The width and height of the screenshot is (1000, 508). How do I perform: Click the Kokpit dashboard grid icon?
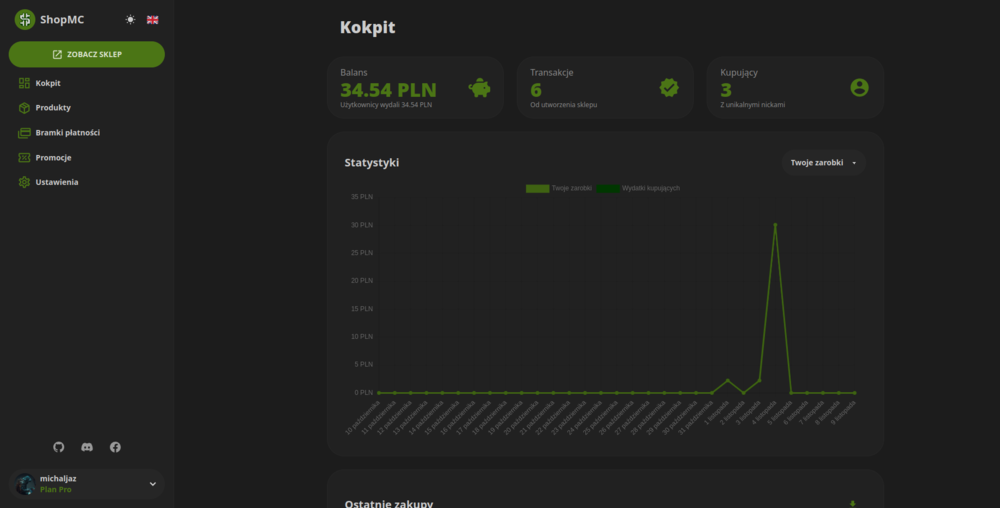24,83
